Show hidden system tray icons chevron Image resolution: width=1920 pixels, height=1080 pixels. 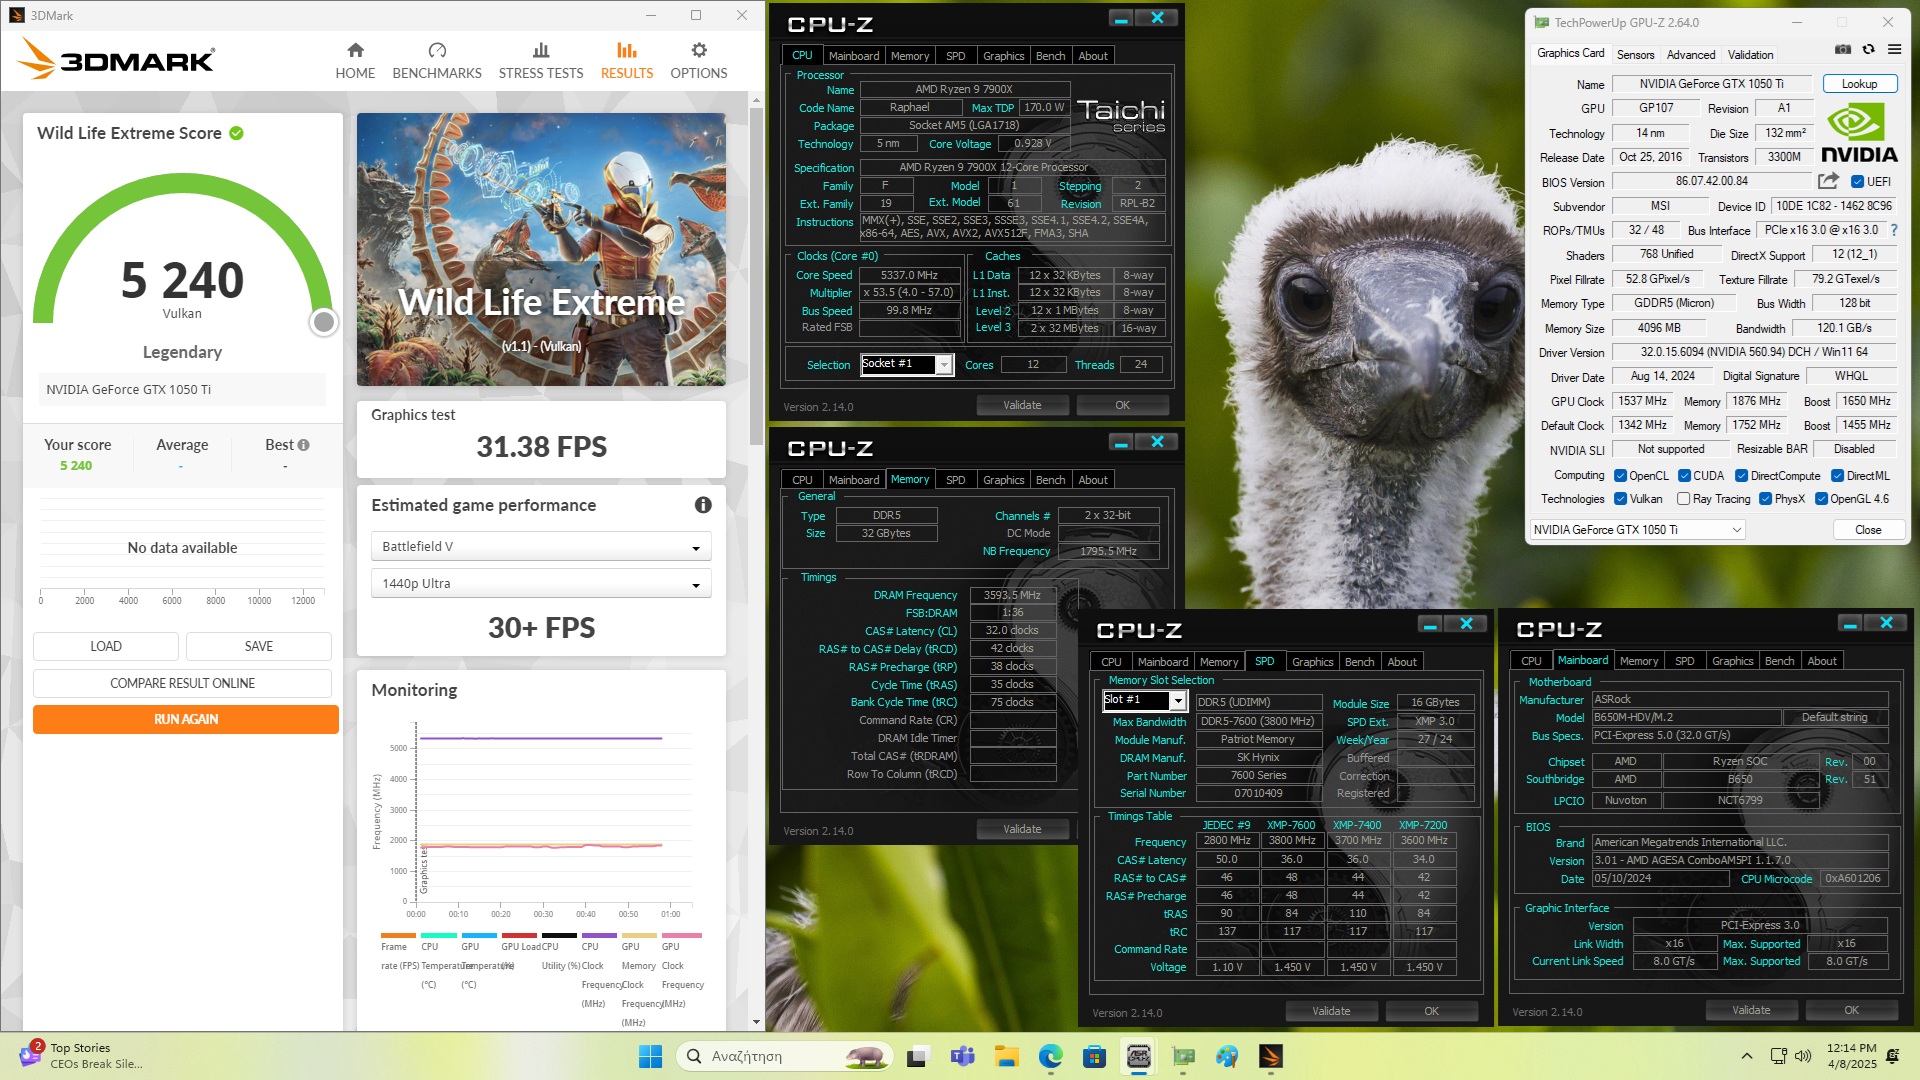[x=1747, y=1056]
